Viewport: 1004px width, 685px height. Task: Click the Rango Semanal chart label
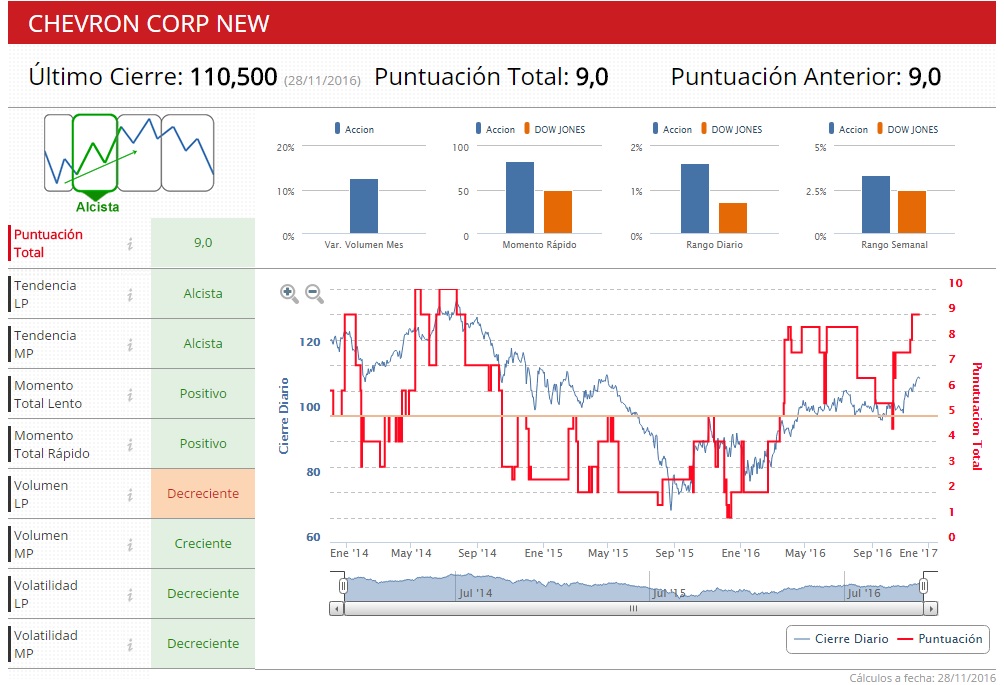894,245
